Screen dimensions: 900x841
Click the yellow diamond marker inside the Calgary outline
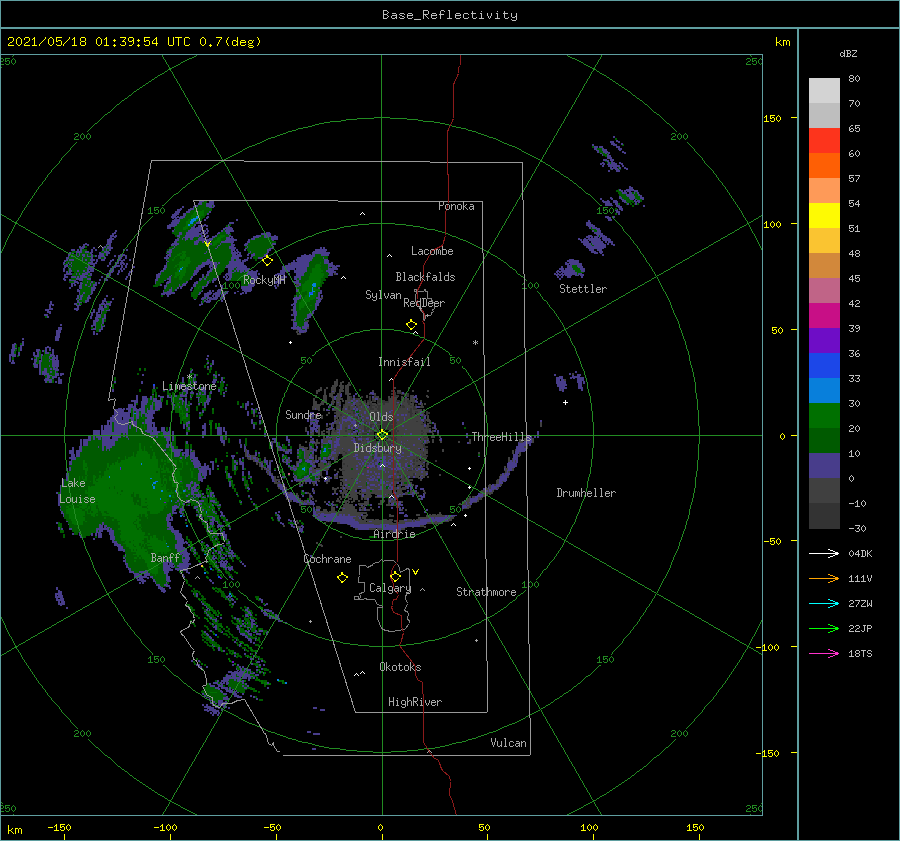click(x=395, y=576)
